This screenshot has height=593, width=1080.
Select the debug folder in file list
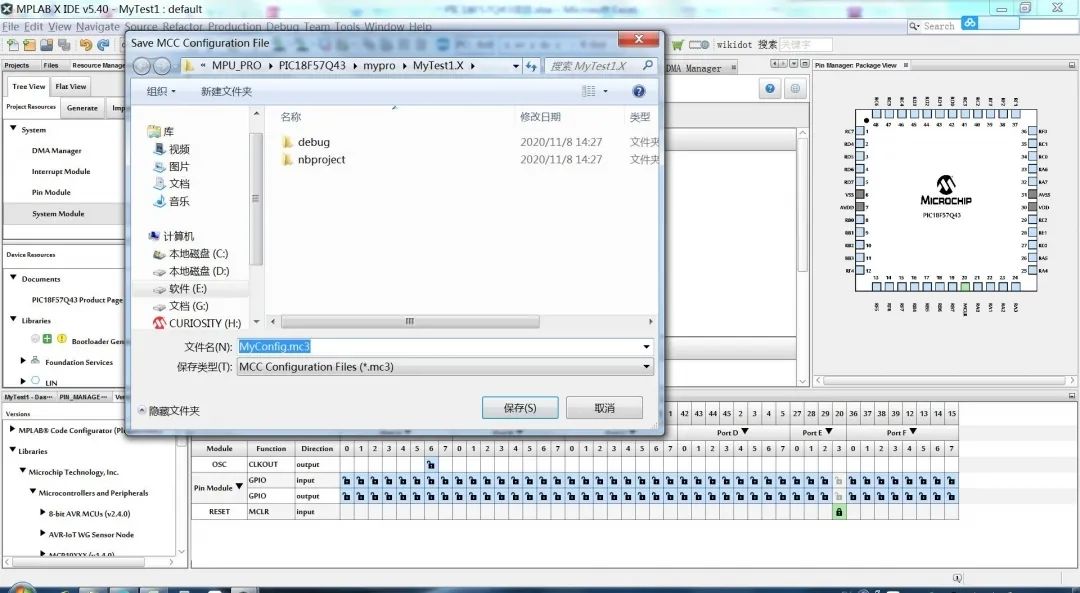(x=313, y=142)
